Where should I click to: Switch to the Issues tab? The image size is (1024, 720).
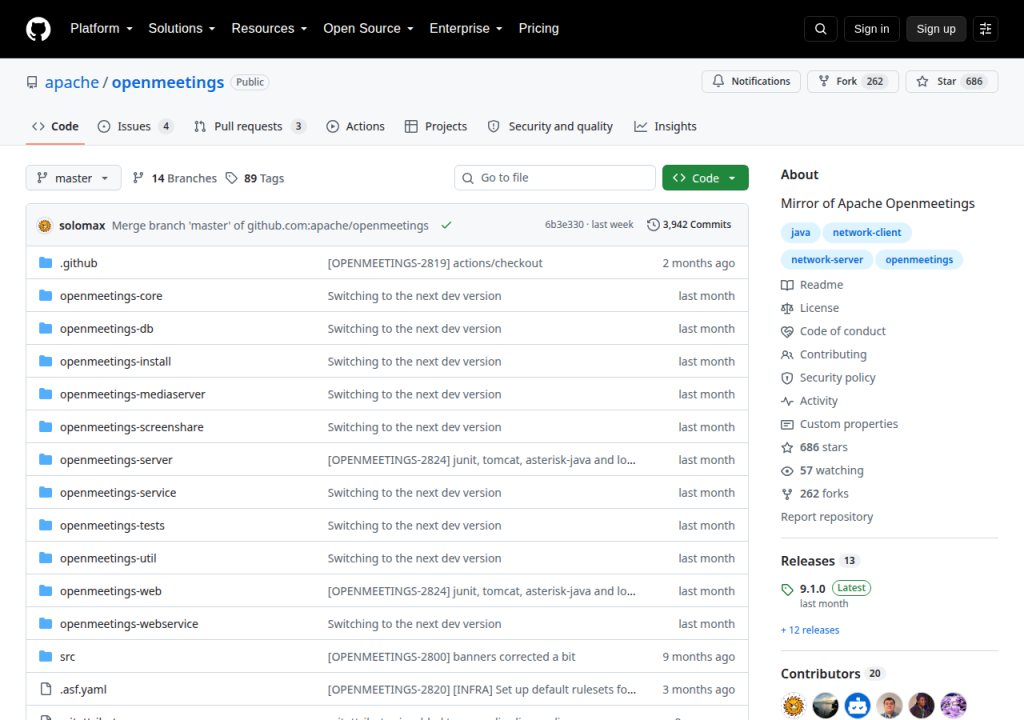click(x=135, y=127)
